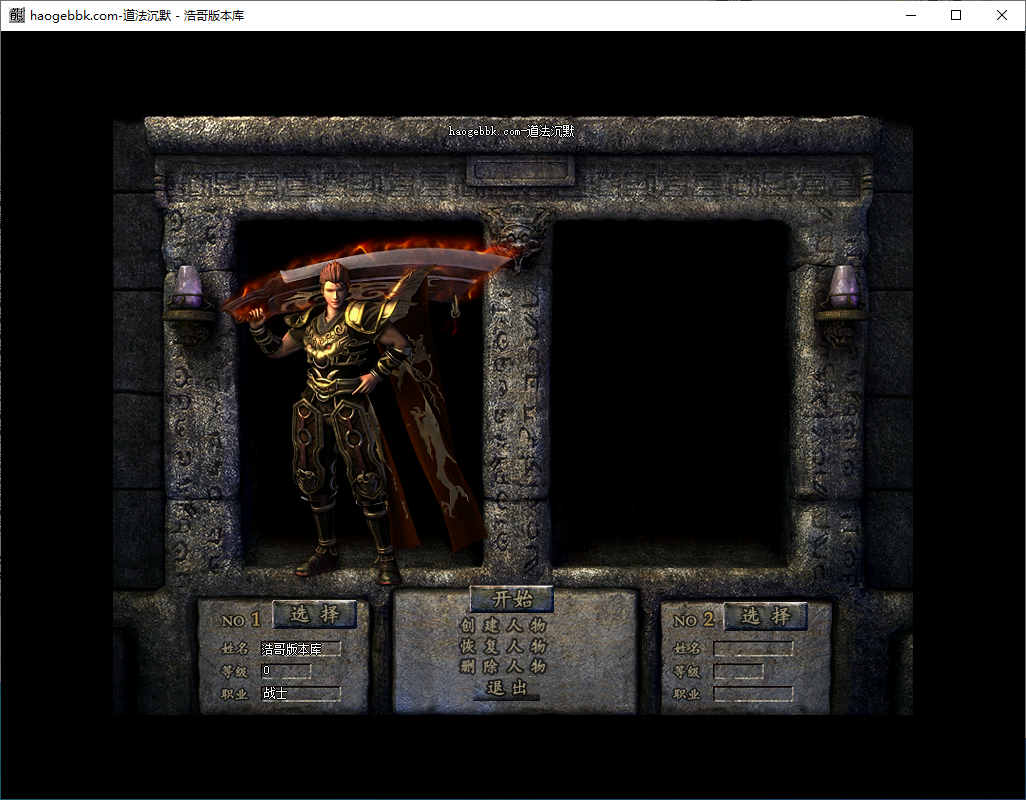
Task: Click the empty slot 2 等级 field
Action: pos(739,671)
